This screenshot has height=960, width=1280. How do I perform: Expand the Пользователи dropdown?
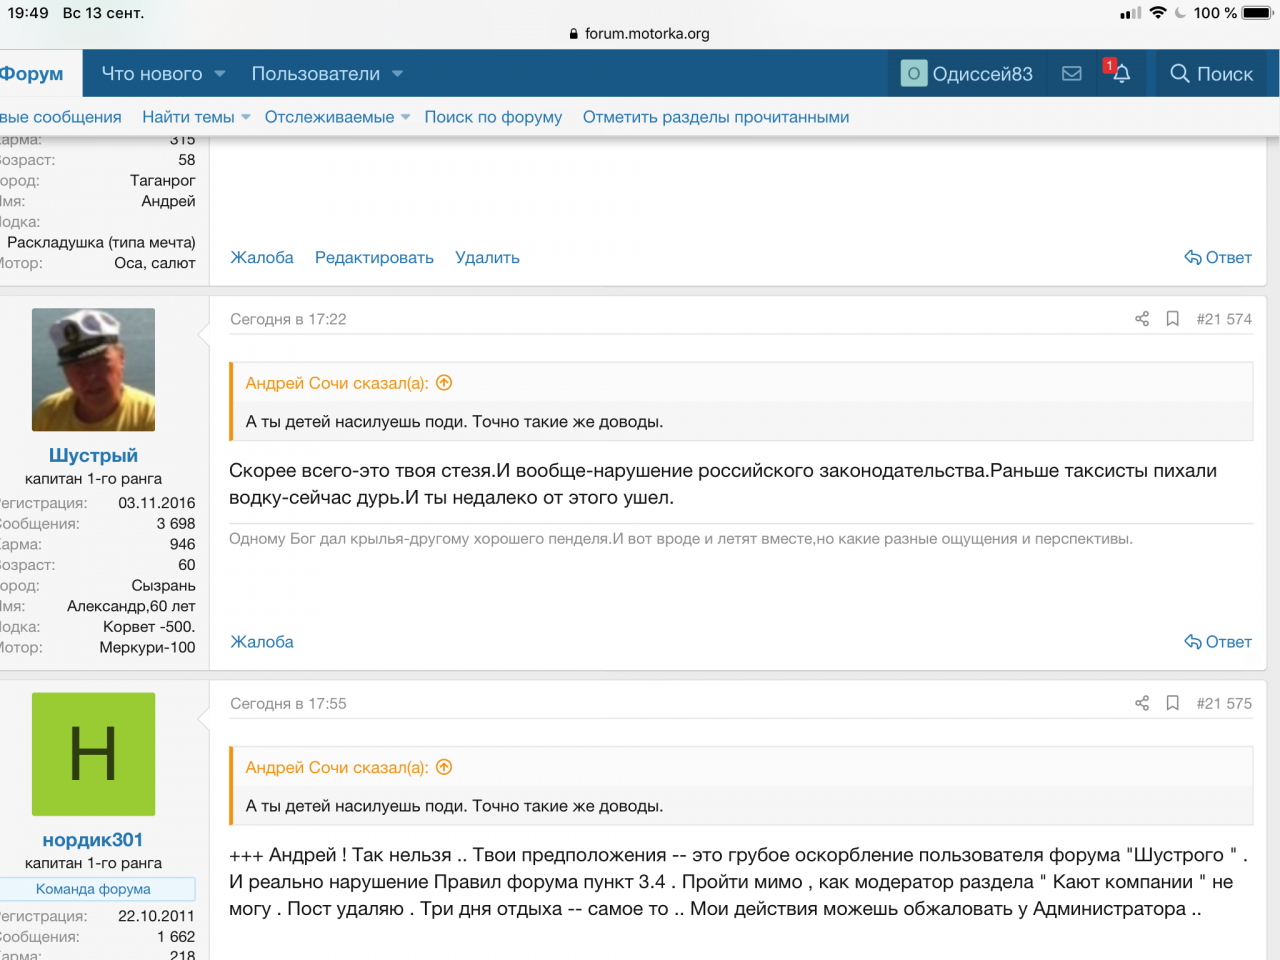pos(397,74)
